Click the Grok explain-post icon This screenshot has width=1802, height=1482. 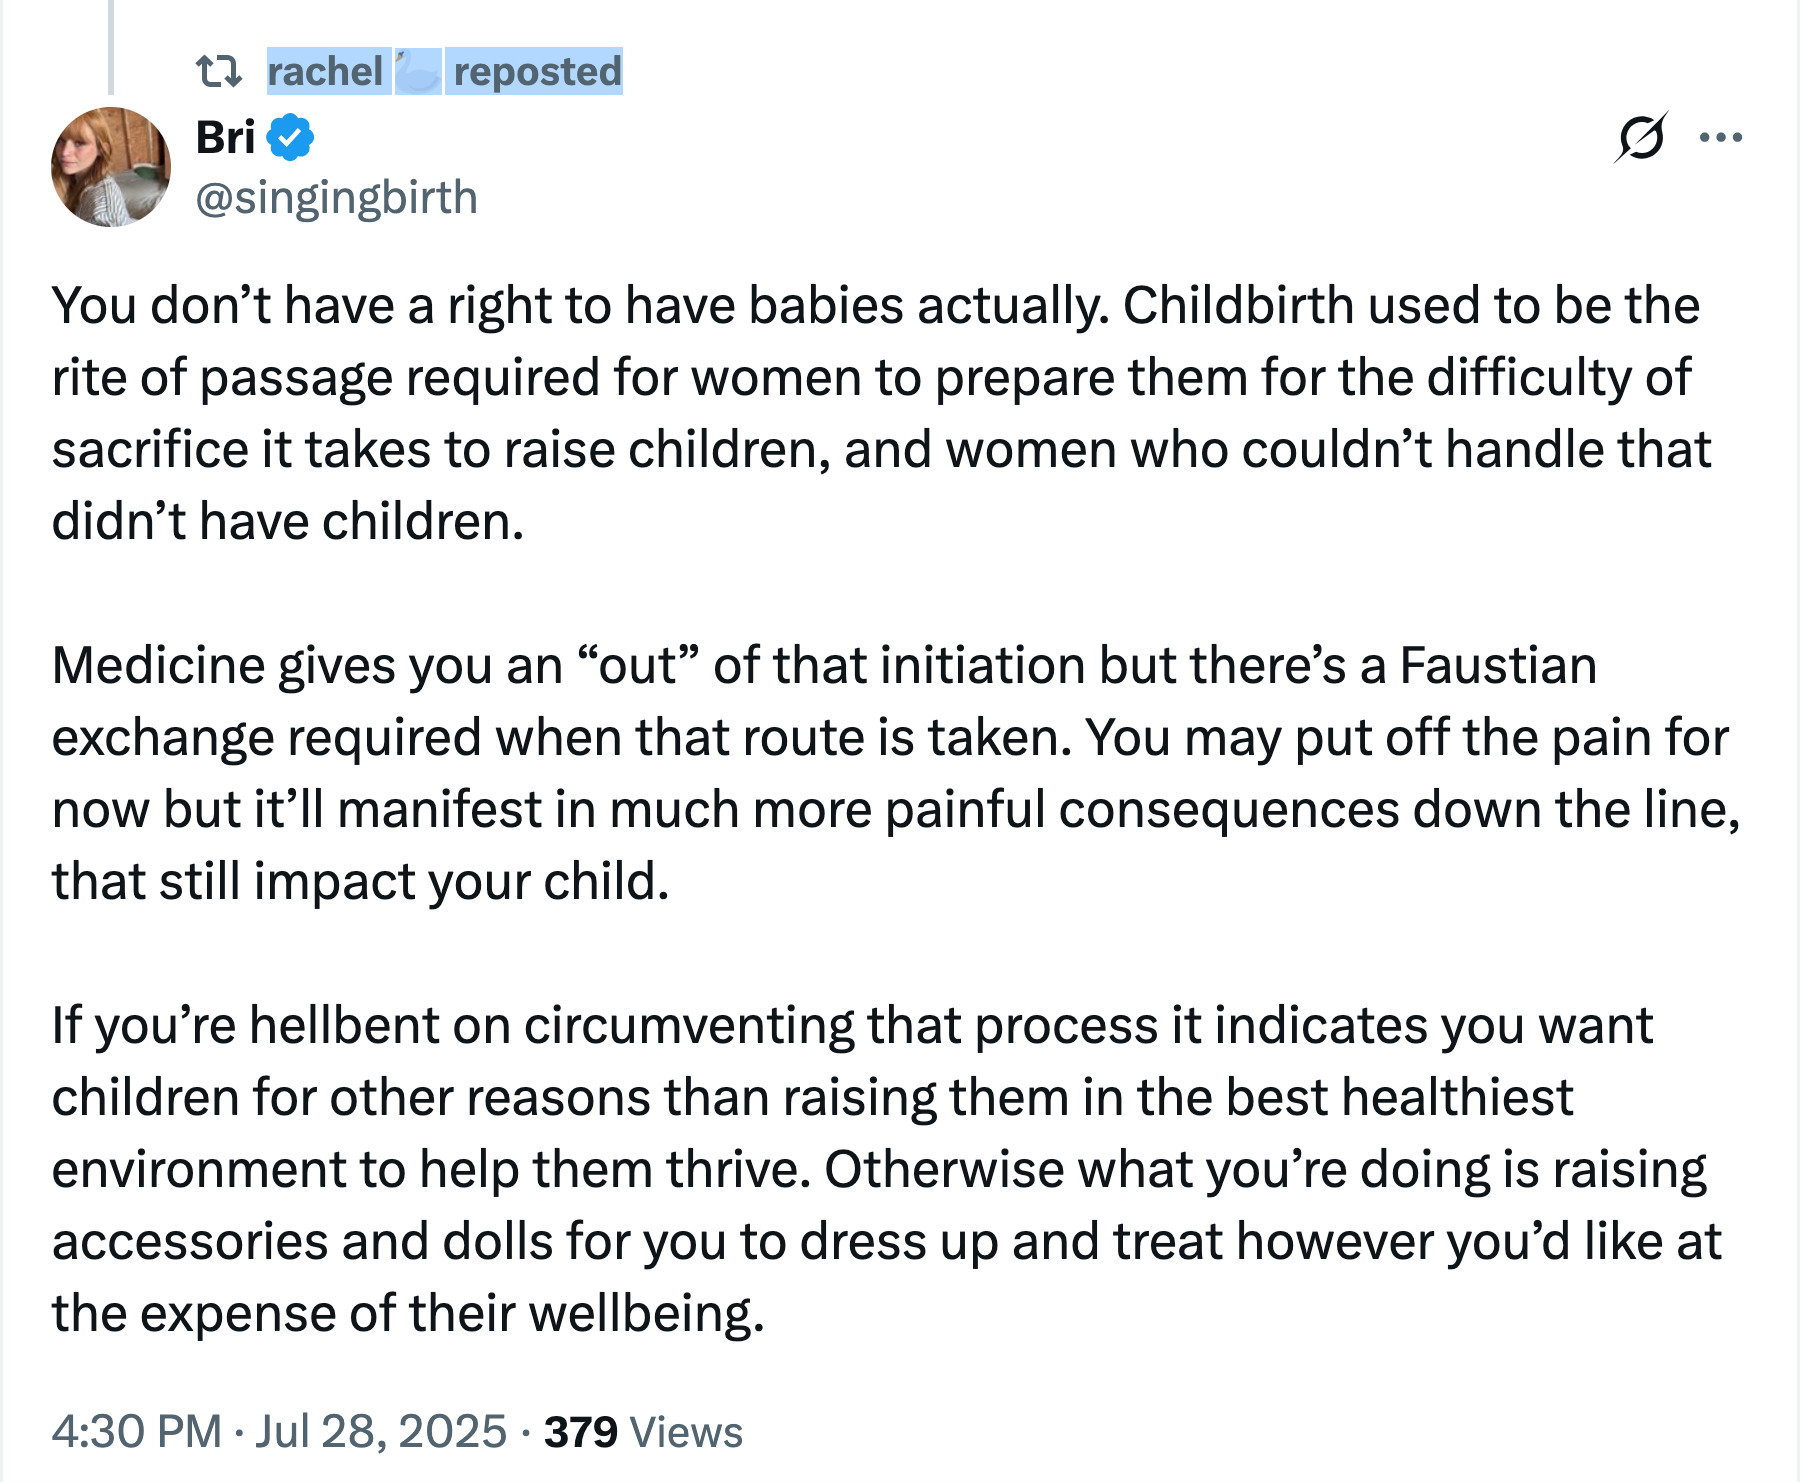point(1640,137)
